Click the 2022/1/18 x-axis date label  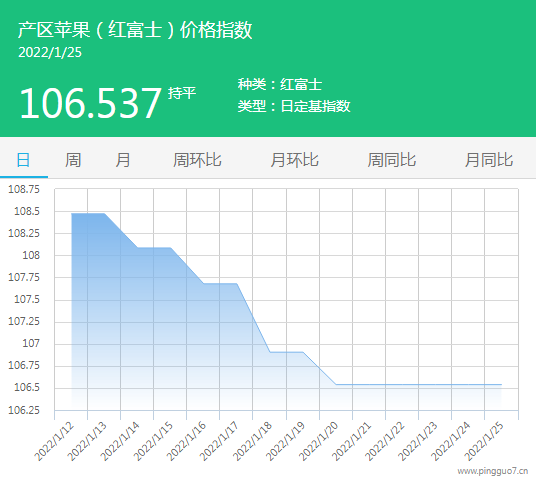coord(252,441)
